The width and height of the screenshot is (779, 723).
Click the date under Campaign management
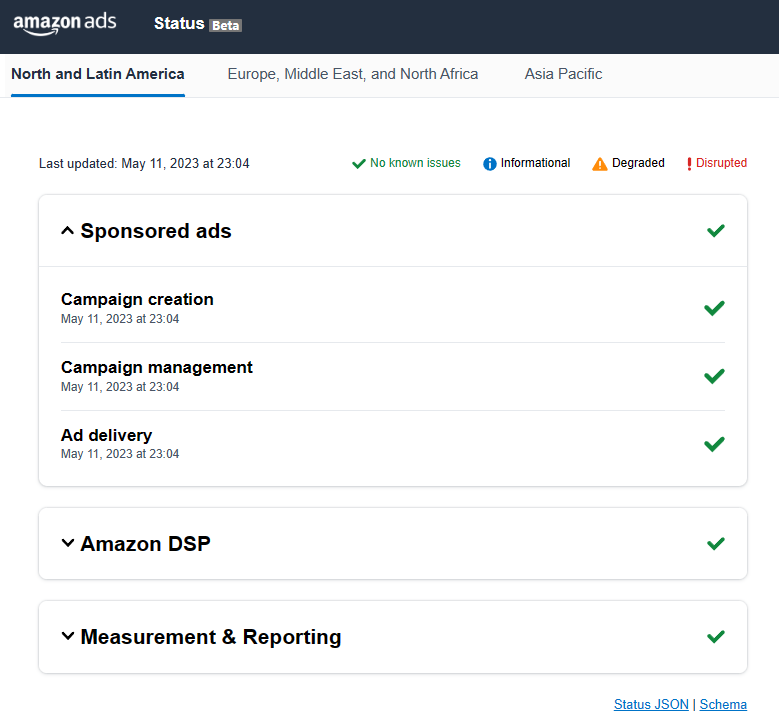pyautogui.click(x=120, y=387)
